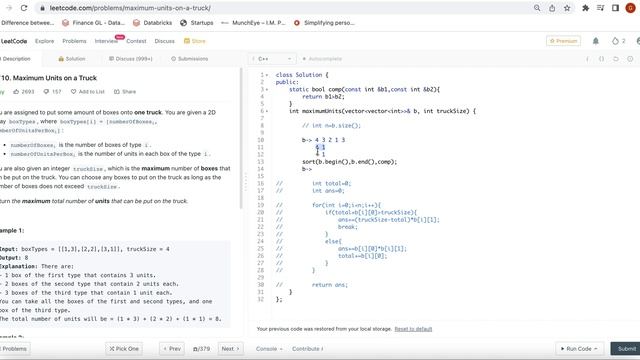640x360 pixels.
Task: Click the LeetCode logo
Action: pos(13,41)
